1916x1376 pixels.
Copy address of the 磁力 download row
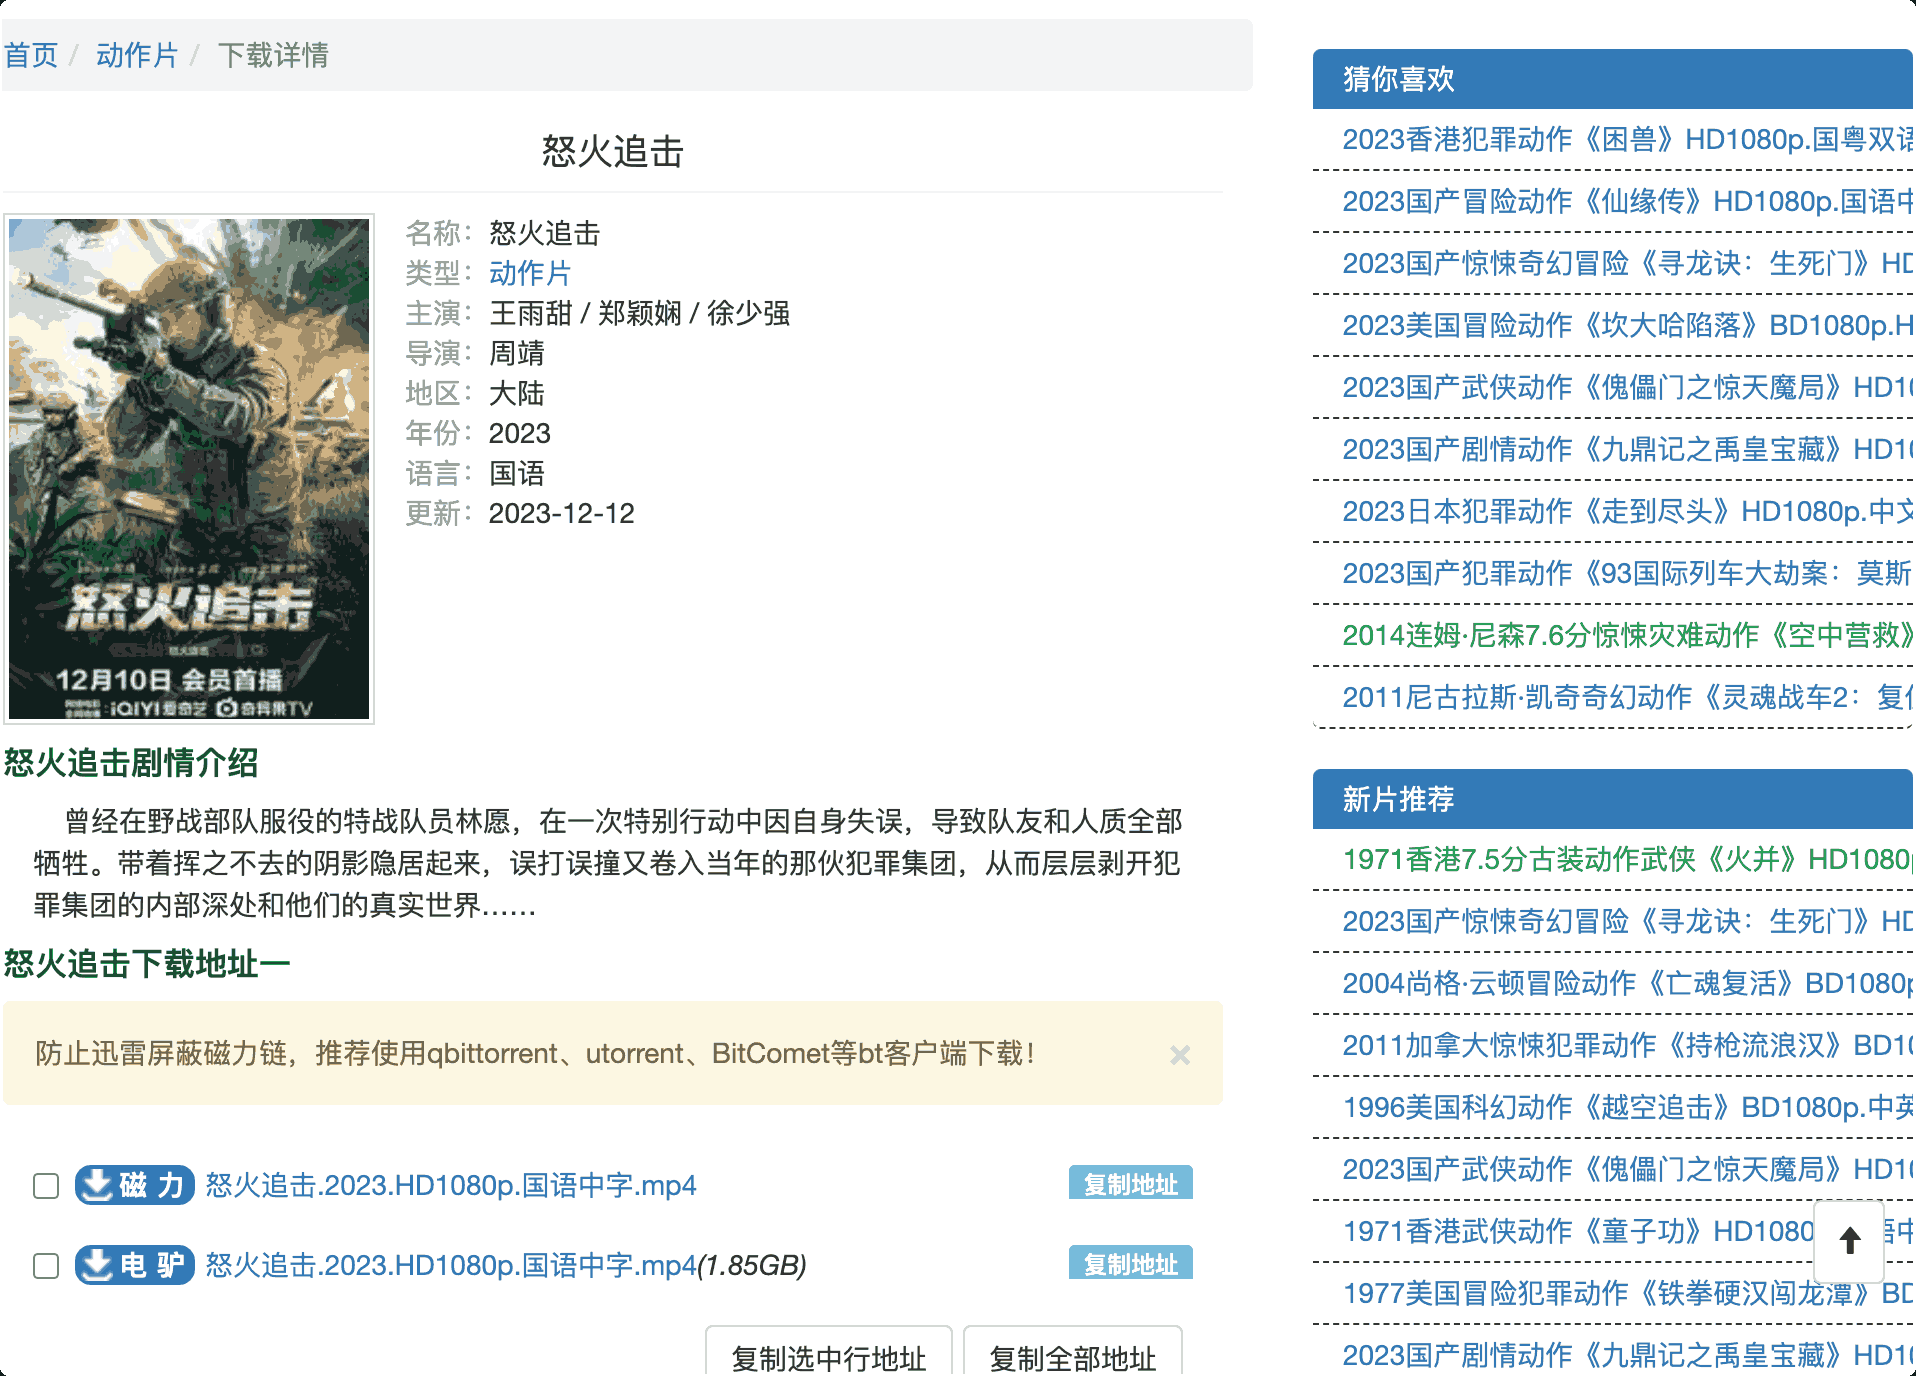click(1131, 1183)
